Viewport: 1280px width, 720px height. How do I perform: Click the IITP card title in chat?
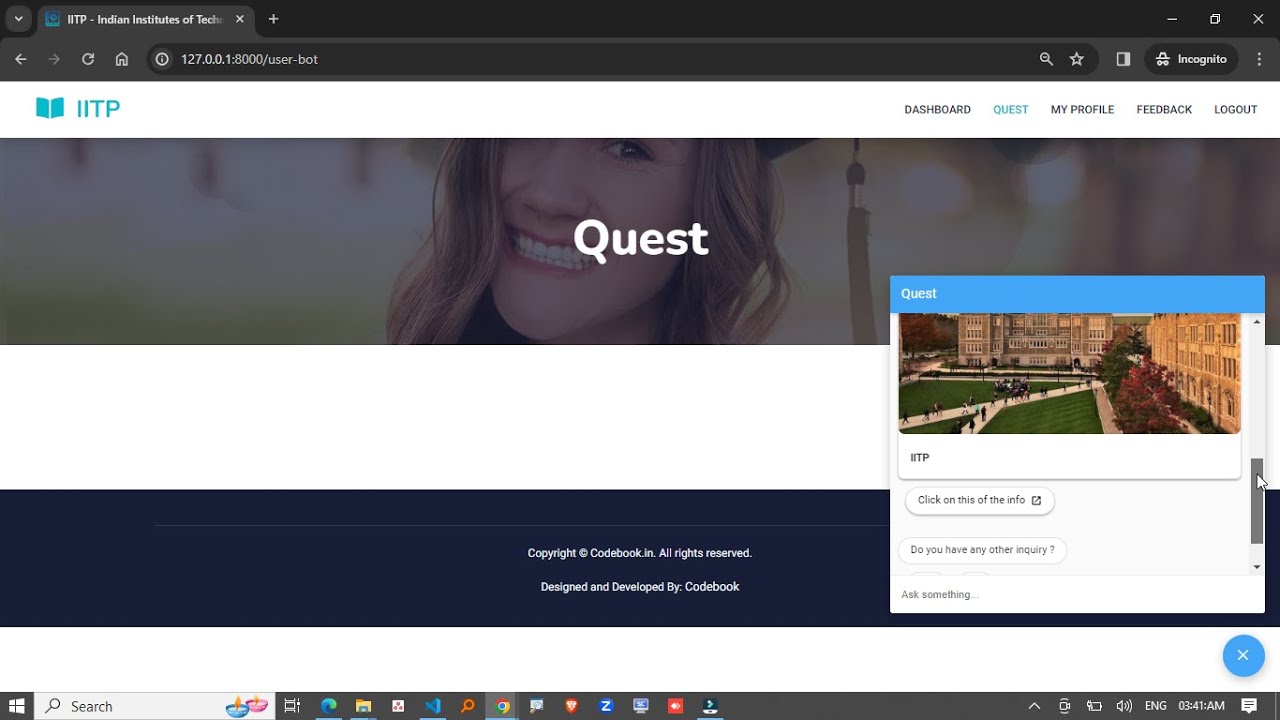[919, 458]
